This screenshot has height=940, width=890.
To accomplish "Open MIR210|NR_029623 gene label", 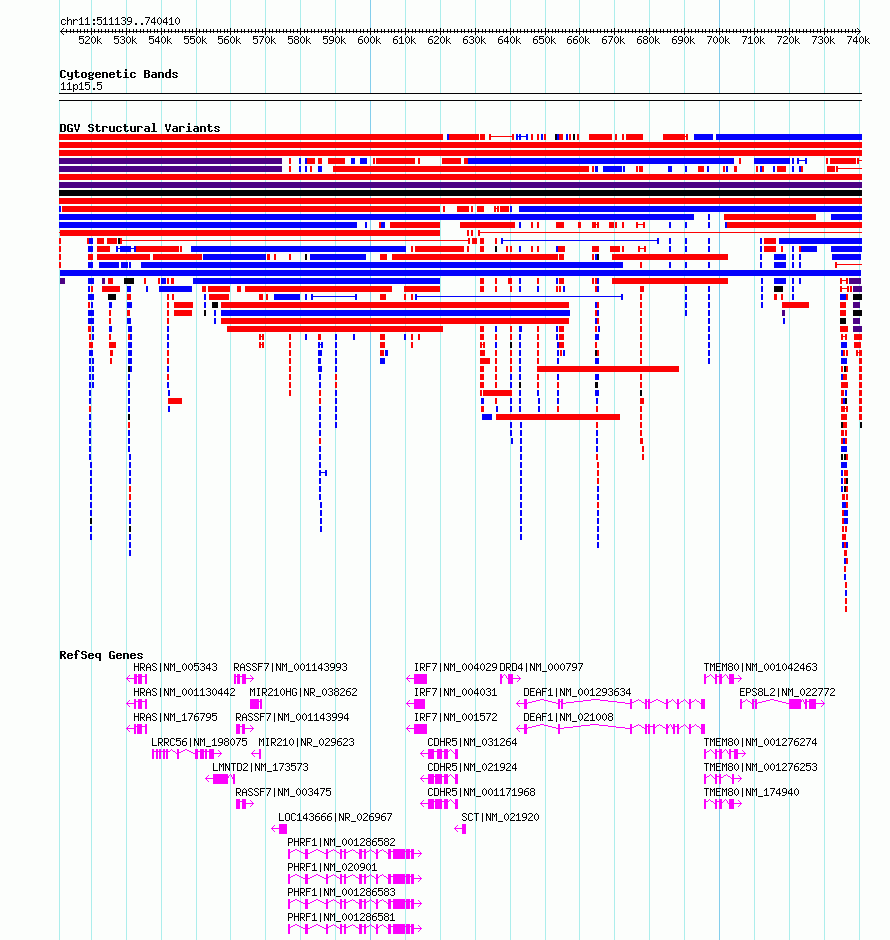I will [306, 742].
